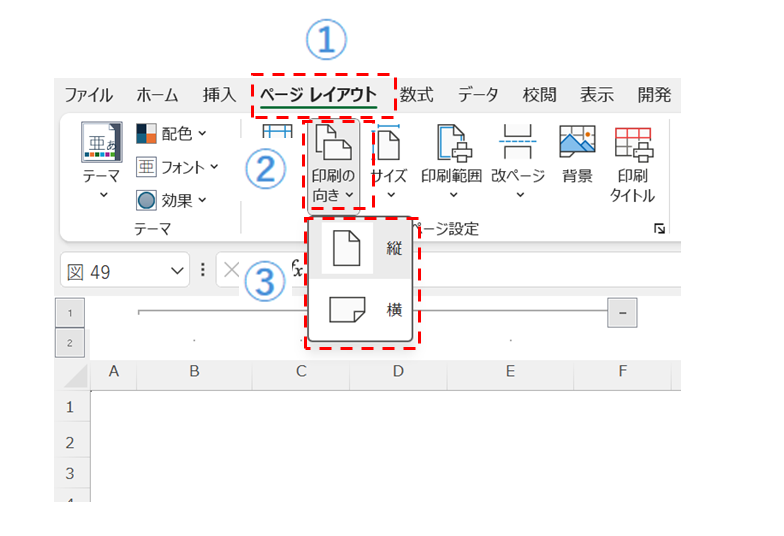This screenshot has width=784, height=536.
Task: Open the File (ファイル) tab
Action: click(x=88, y=95)
